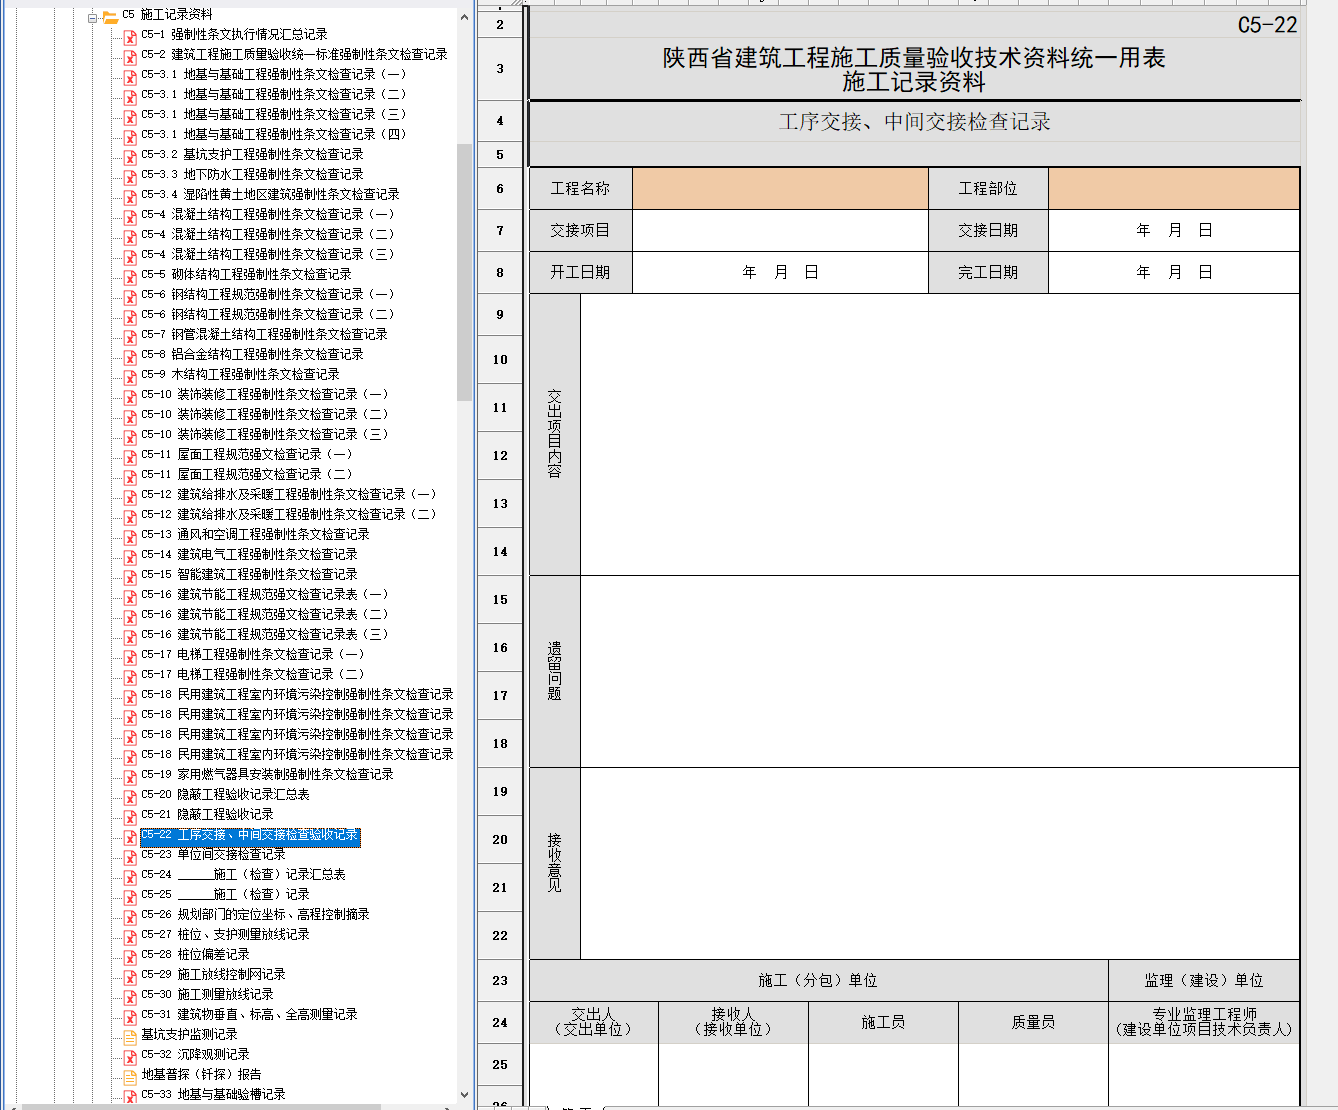Screen dimensions: 1338x1110
Task: Click the C5 施工记录资料 folder icon
Action: click(x=110, y=16)
